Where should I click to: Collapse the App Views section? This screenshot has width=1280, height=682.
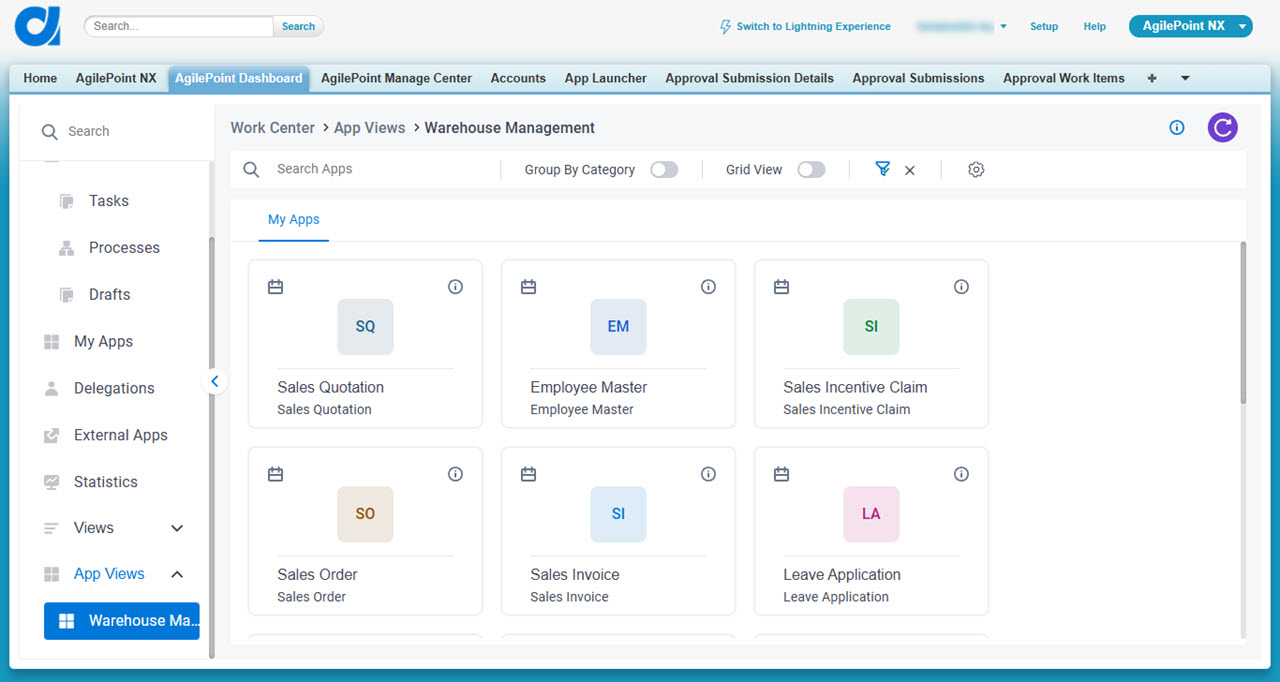tap(177, 574)
